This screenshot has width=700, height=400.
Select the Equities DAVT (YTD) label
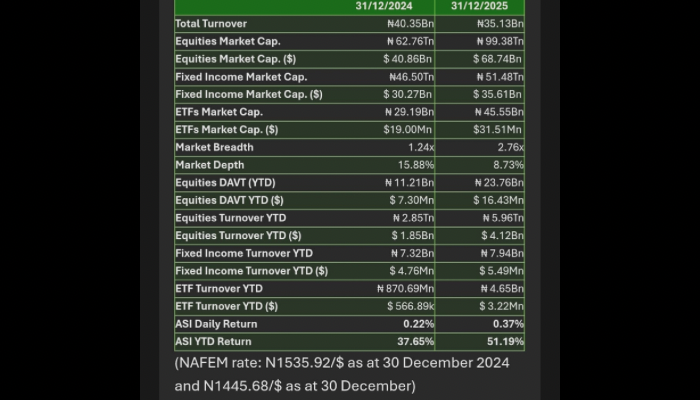[x=225, y=183]
